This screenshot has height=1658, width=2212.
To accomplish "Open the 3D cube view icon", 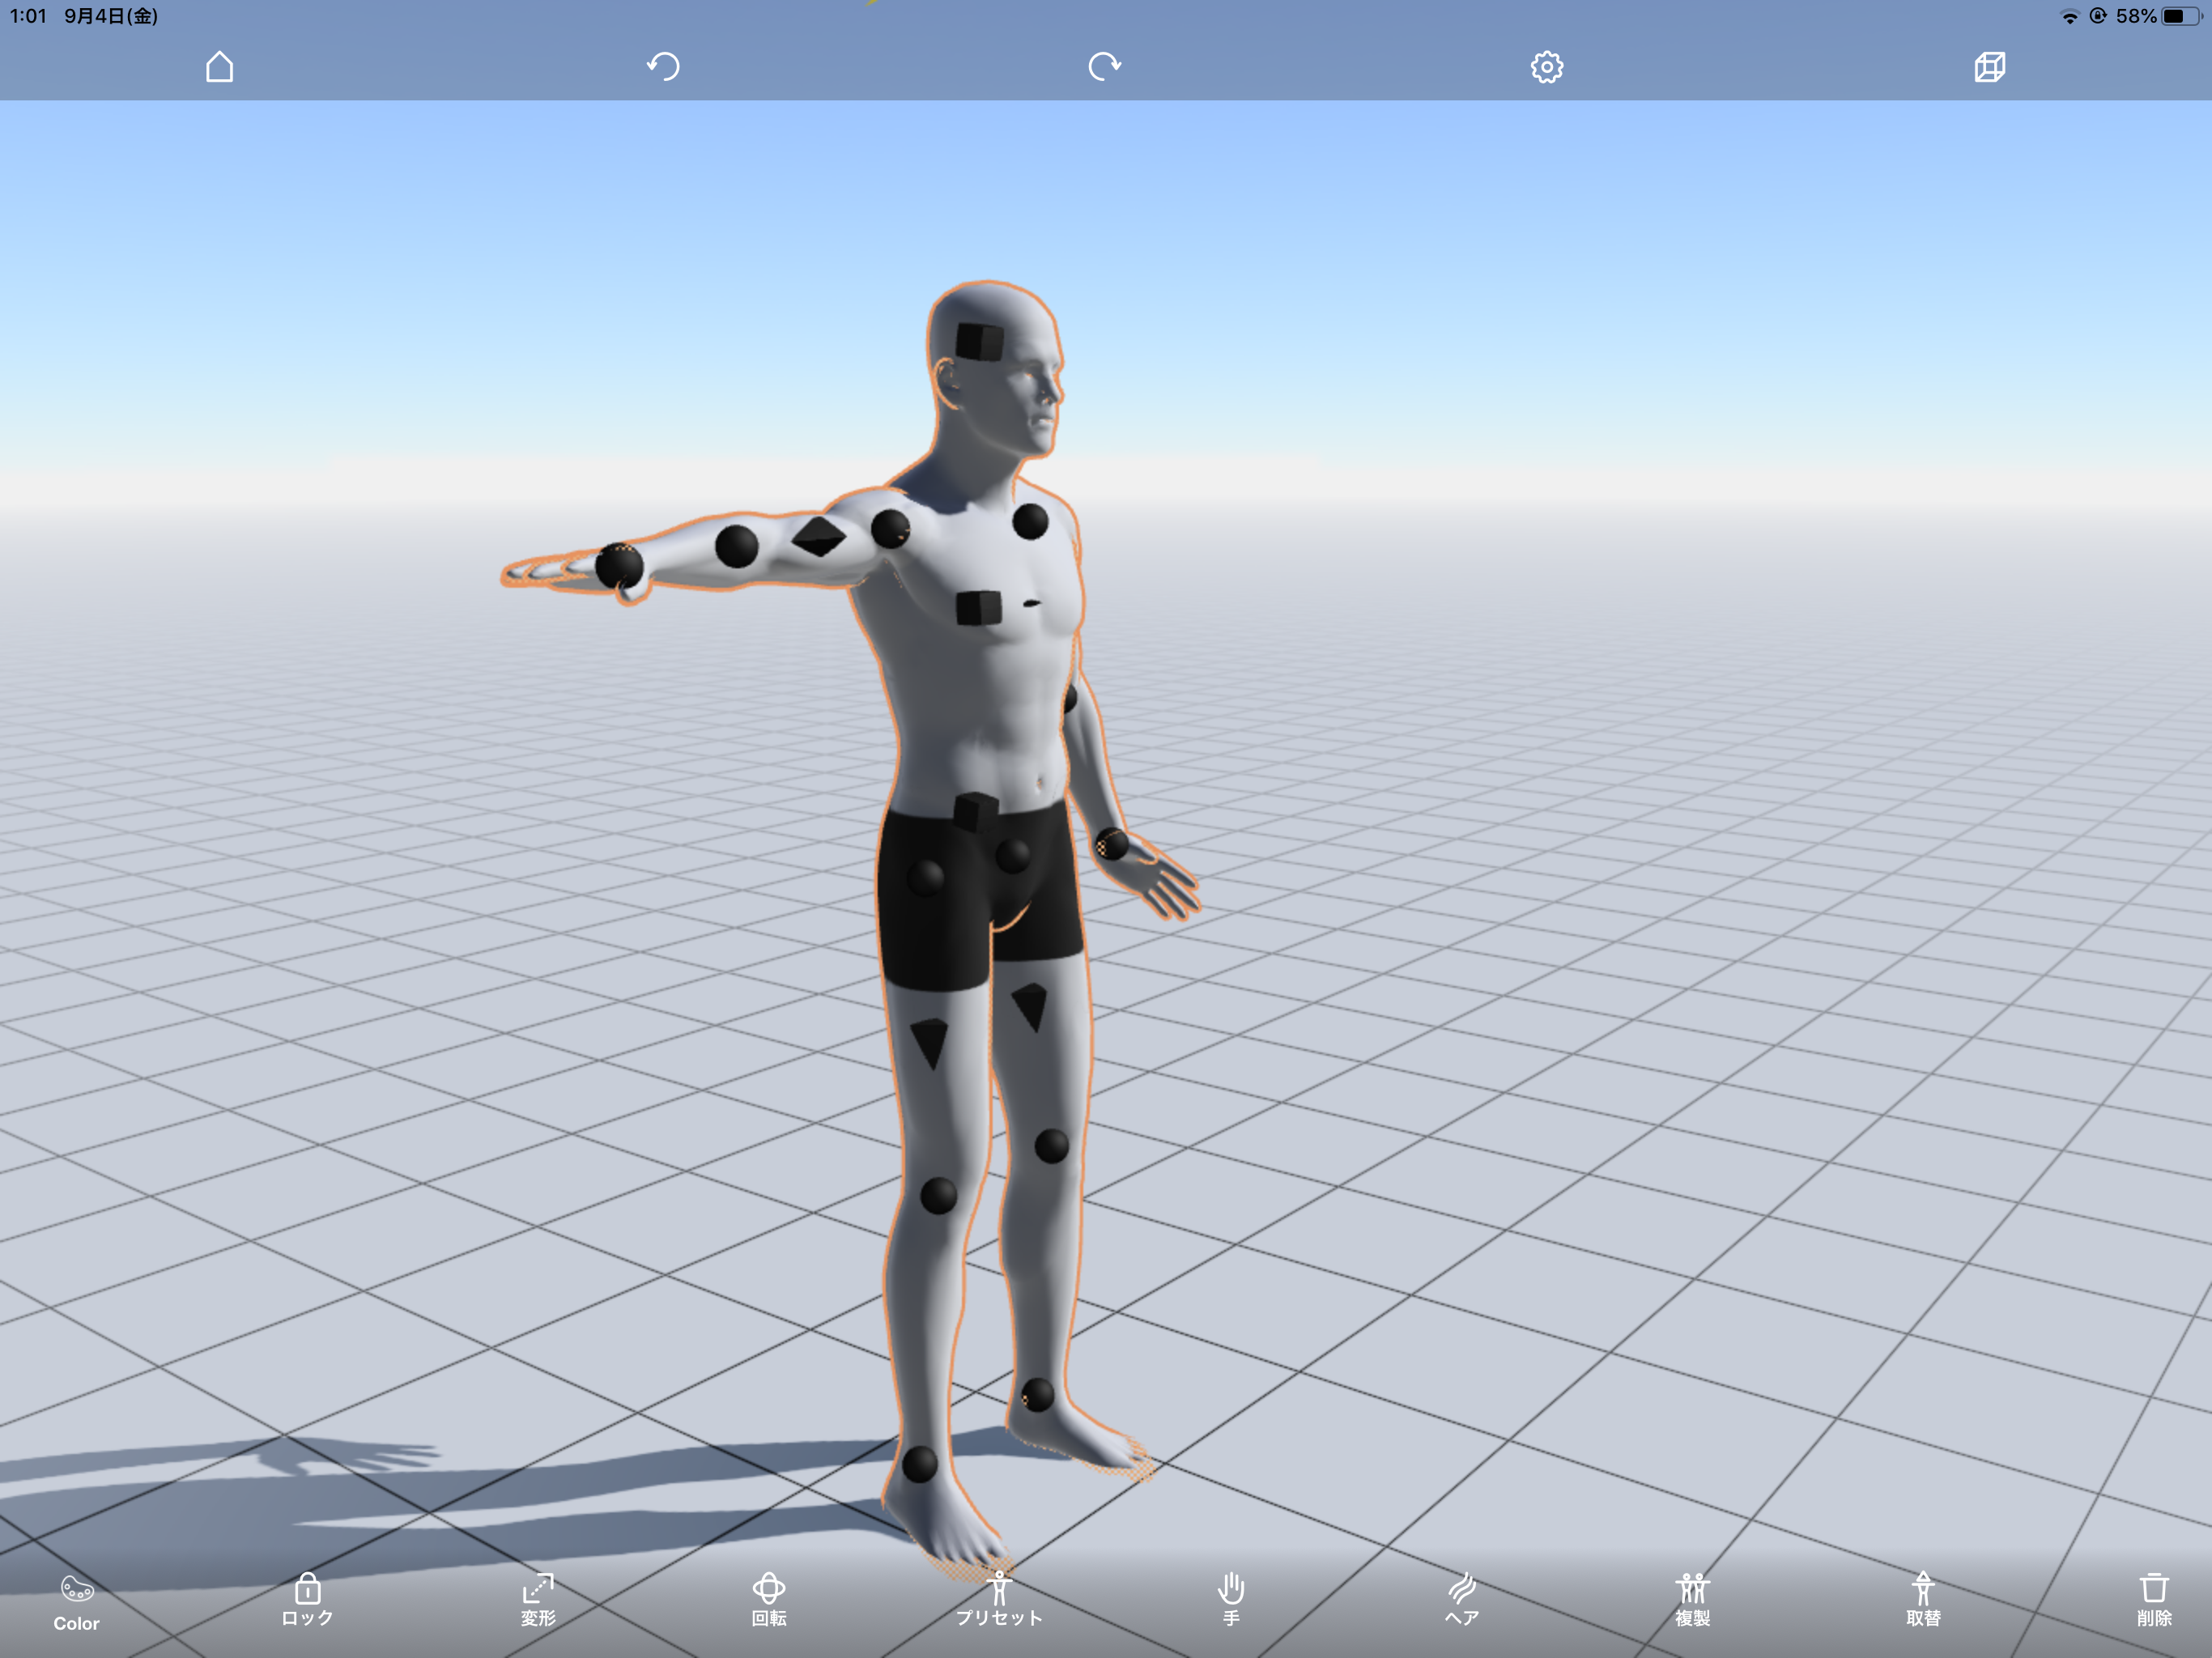I will (x=1990, y=67).
